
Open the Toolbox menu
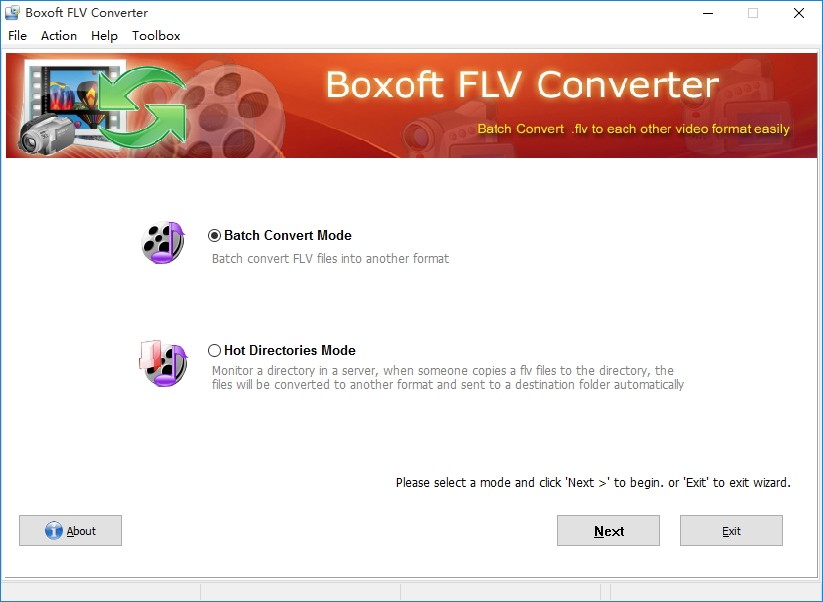click(x=156, y=36)
